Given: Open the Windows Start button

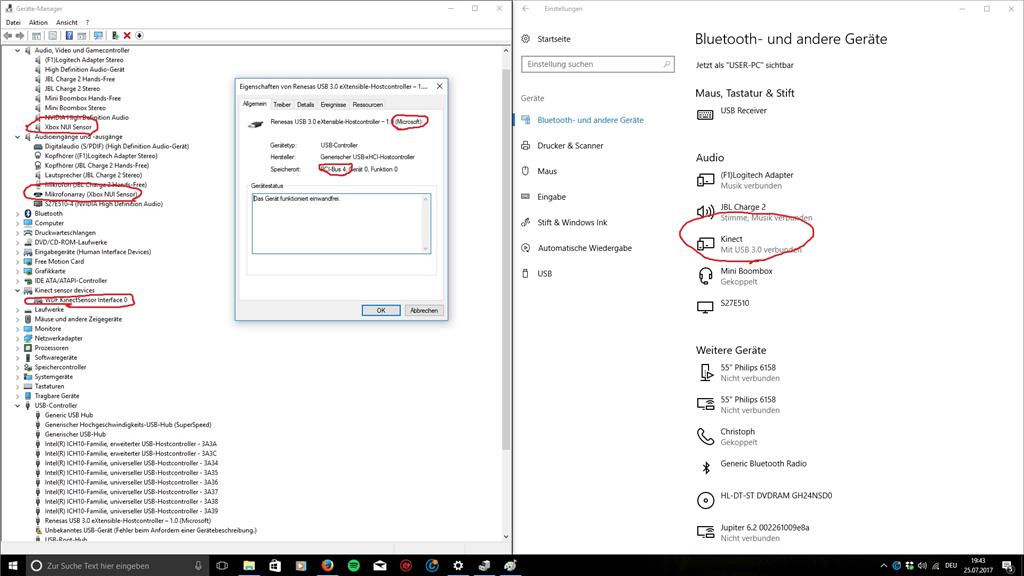Looking at the screenshot, I should click(x=12, y=566).
